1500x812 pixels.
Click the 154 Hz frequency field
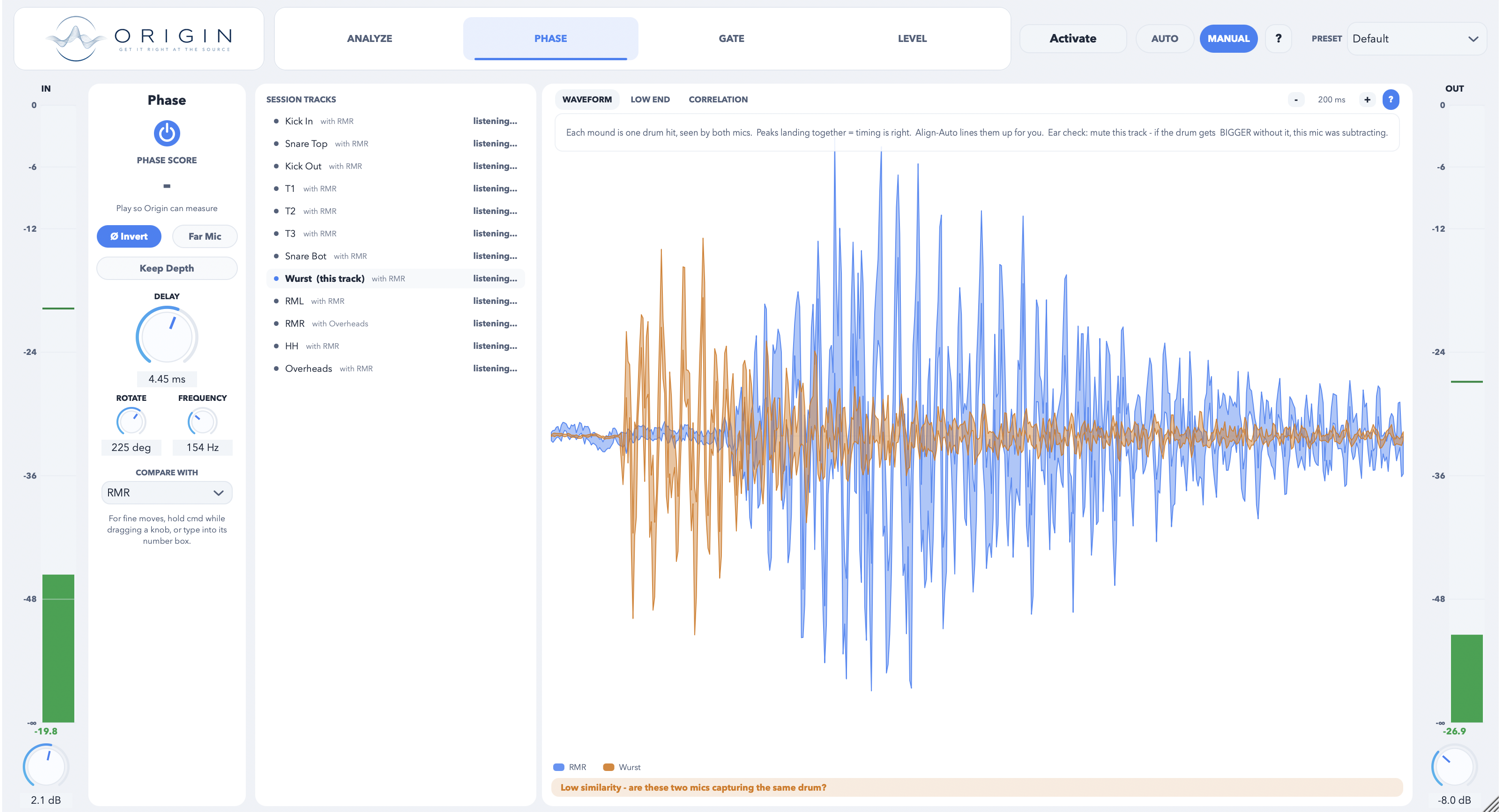click(x=202, y=448)
